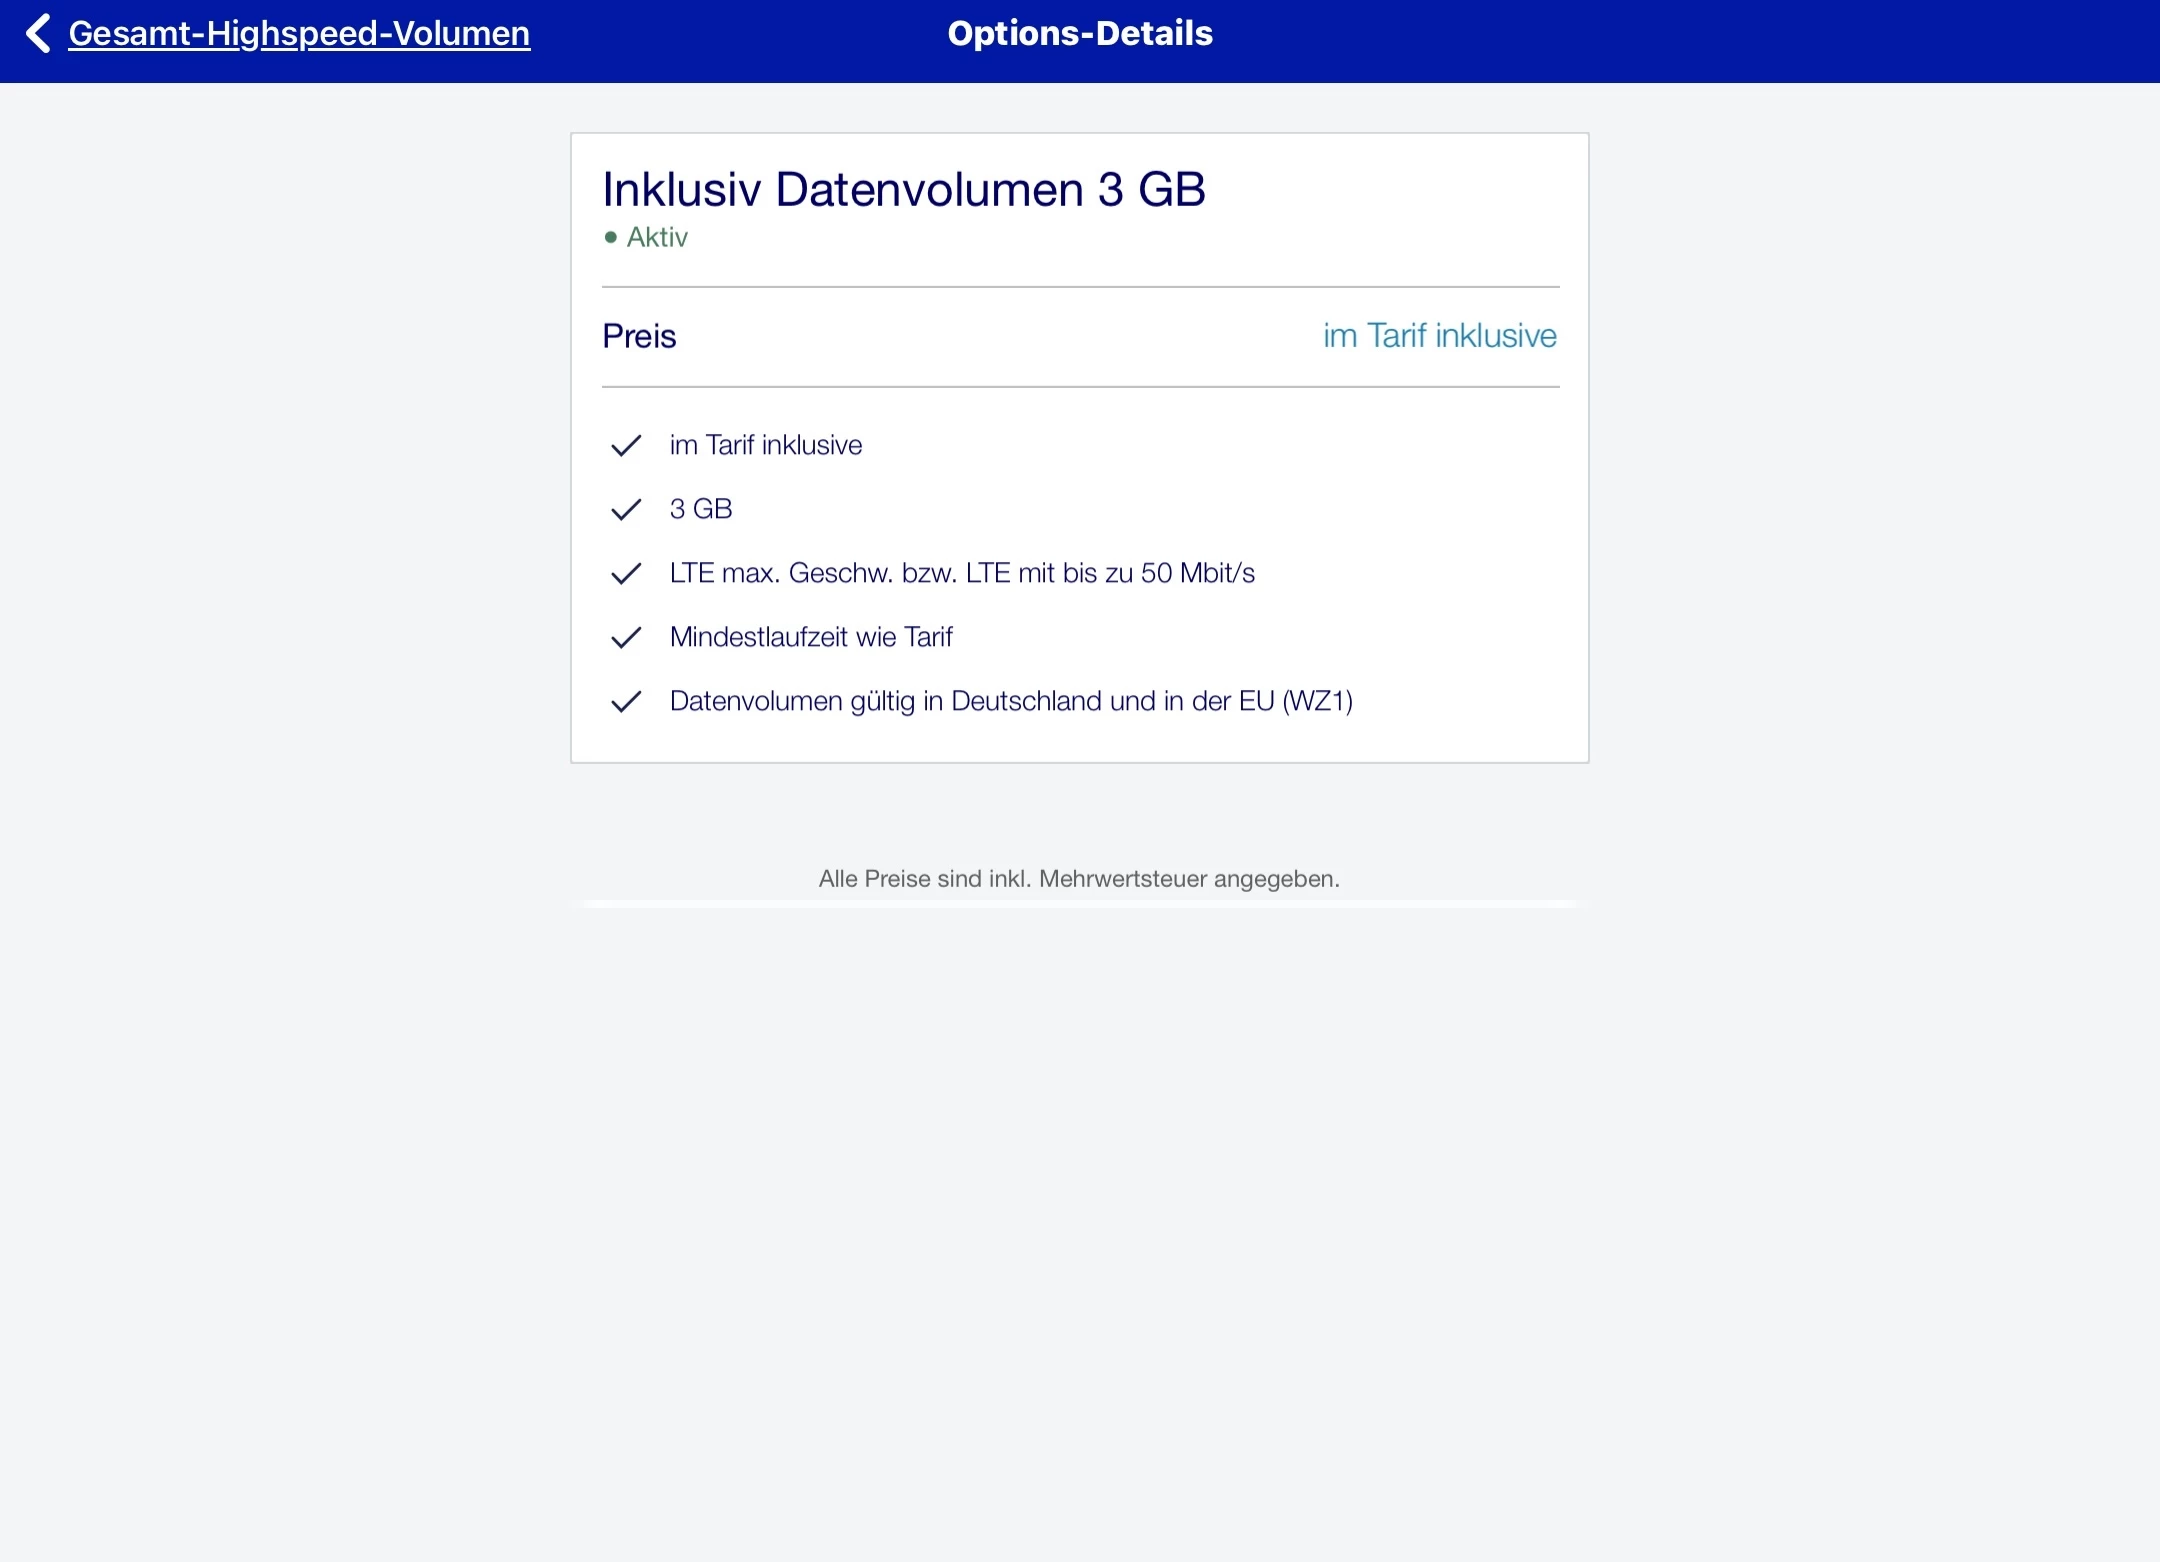Select LTE mit bis zu 50 Mbit/s text

(x=962, y=573)
